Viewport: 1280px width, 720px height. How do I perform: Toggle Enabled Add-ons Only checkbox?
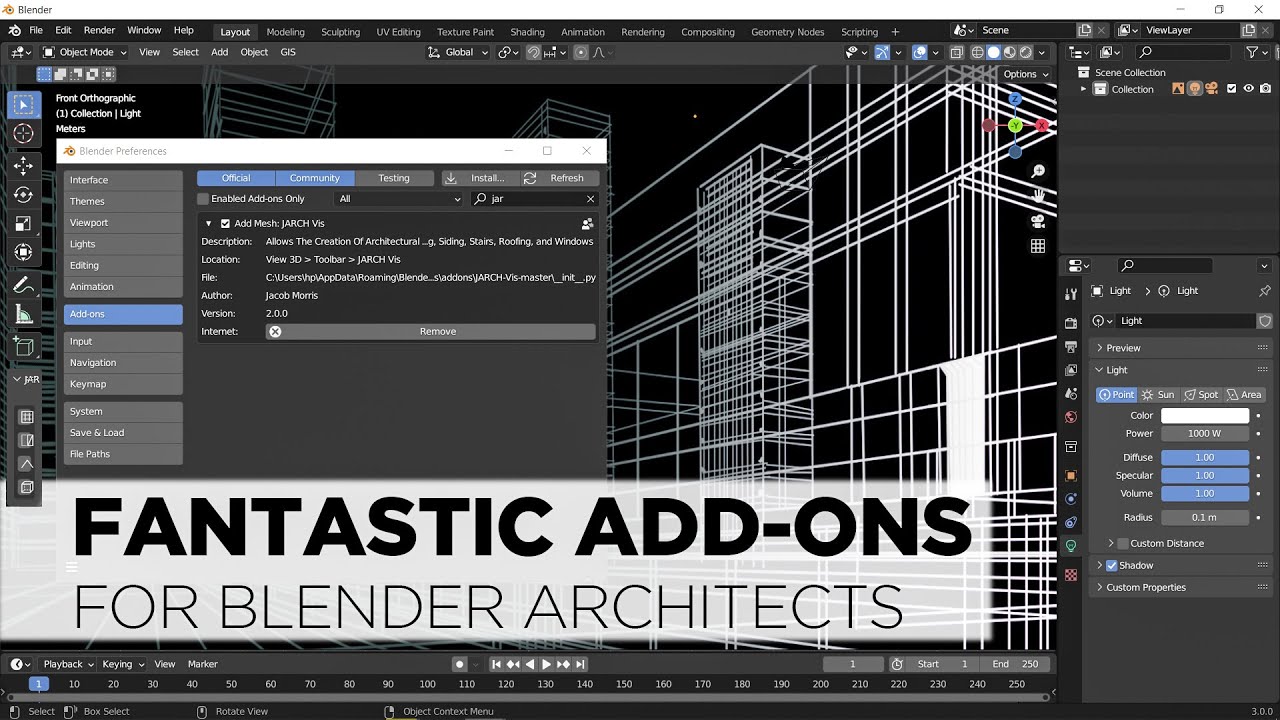203,199
